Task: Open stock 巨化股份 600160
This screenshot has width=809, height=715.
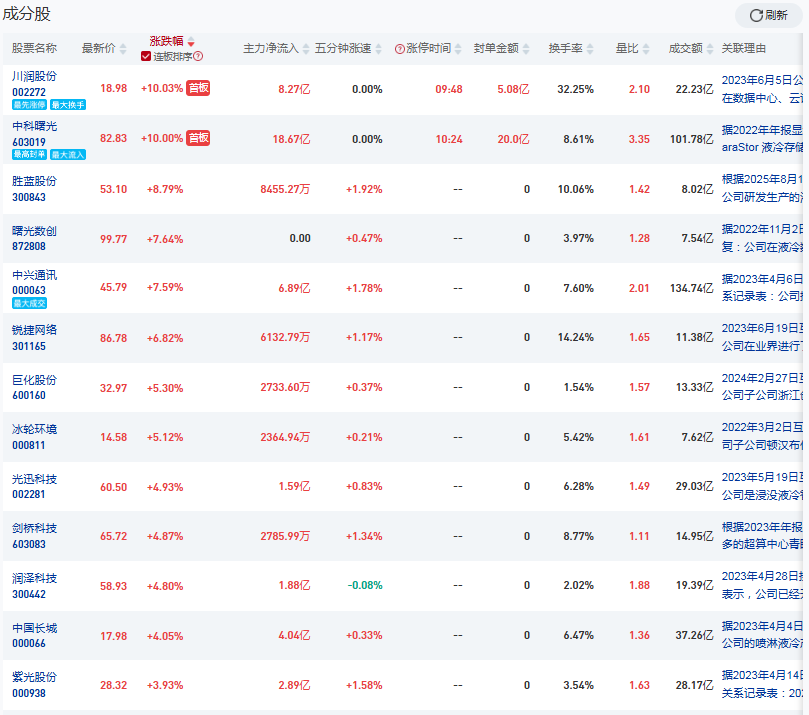Action: pyautogui.click(x=34, y=387)
